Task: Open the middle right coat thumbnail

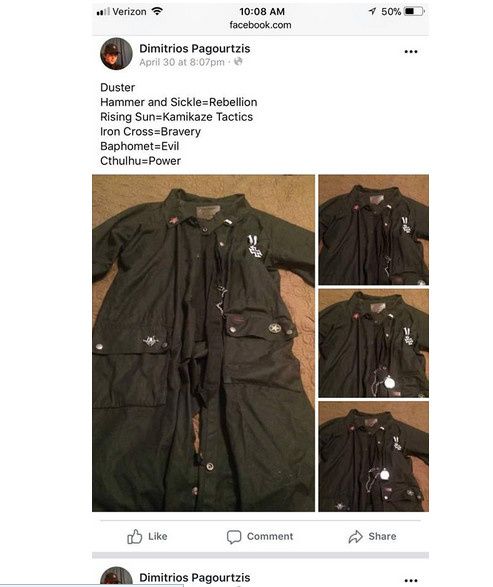Action: [x=374, y=343]
